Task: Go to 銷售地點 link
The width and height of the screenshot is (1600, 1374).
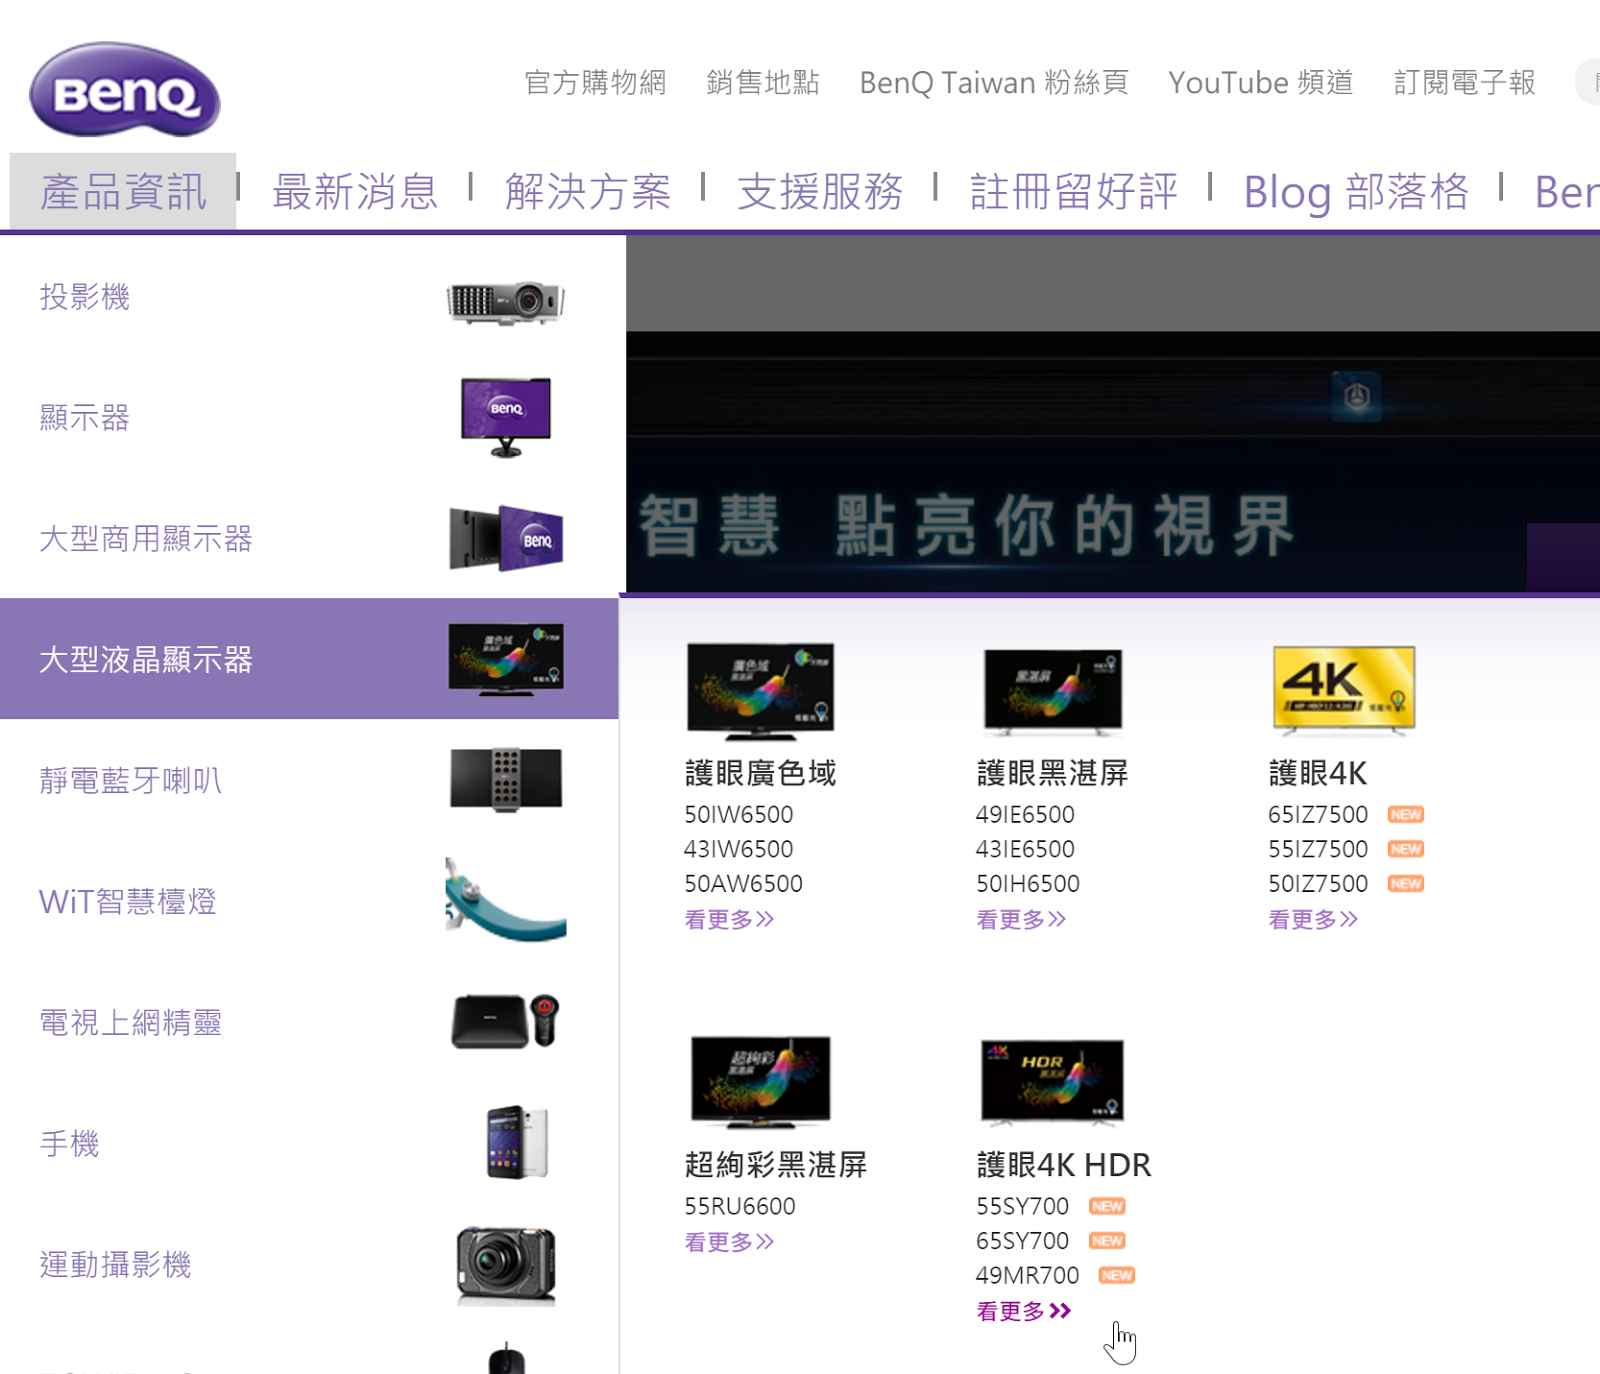Action: click(x=763, y=82)
